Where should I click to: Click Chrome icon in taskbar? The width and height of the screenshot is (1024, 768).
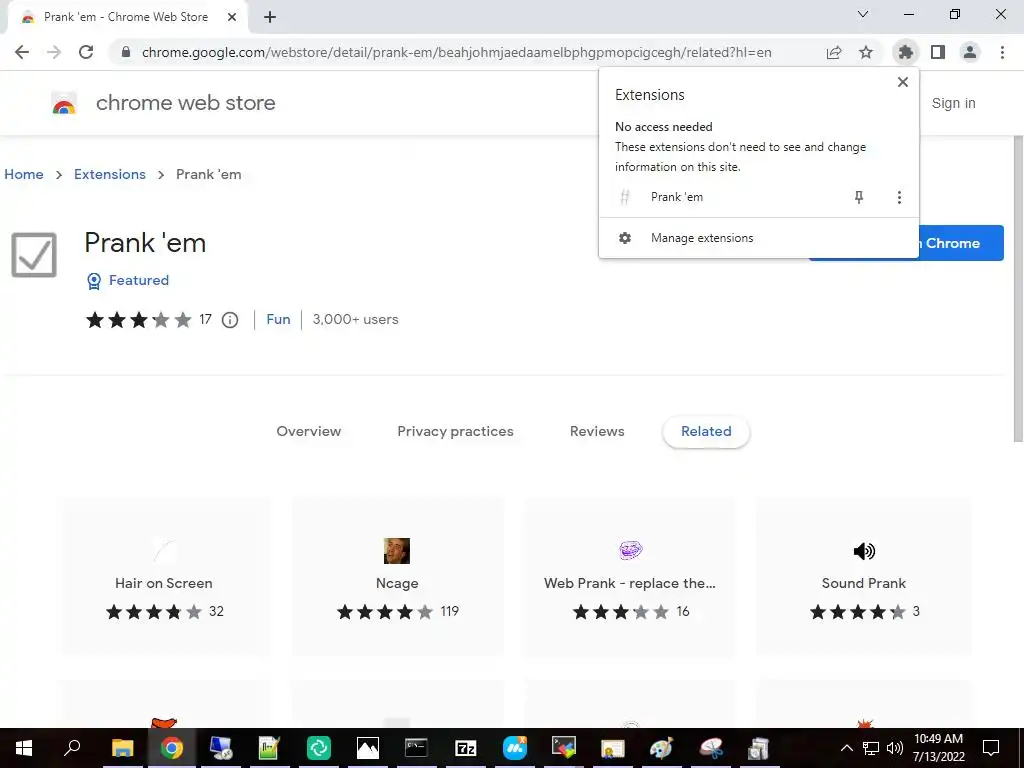[x=172, y=748]
